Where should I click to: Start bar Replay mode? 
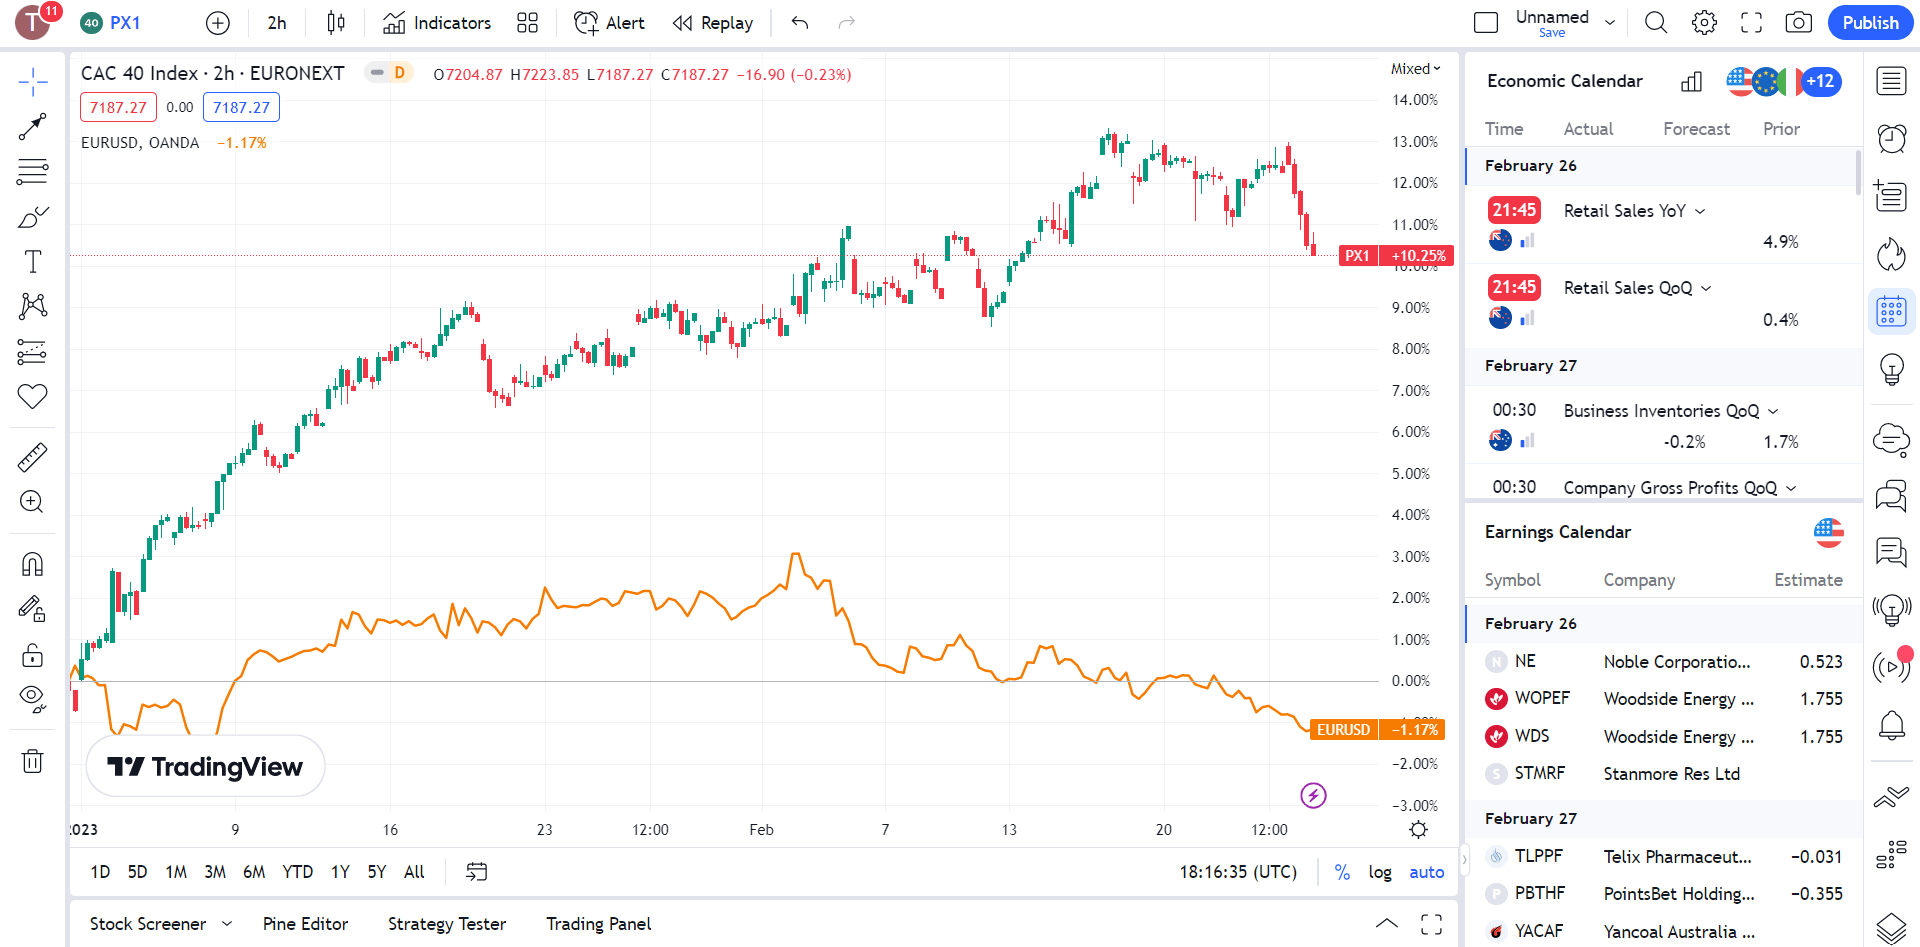pyautogui.click(x=713, y=23)
